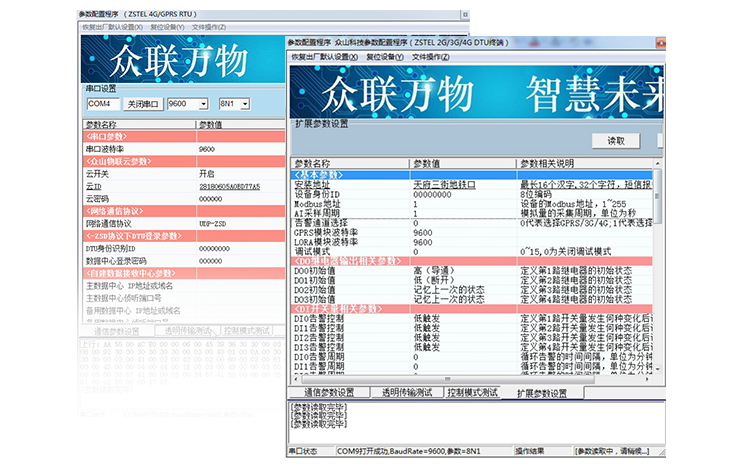Select 云密码 row in RTU window
Image resolution: width=750 pixels, height=467 pixels.
tap(184, 199)
